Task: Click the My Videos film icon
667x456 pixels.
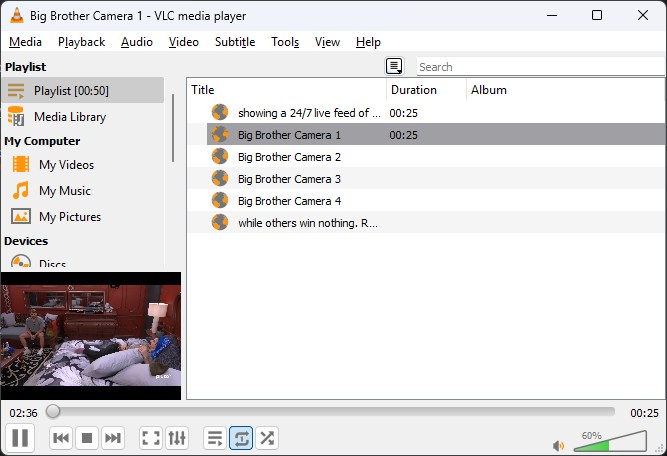Action: (x=21, y=164)
